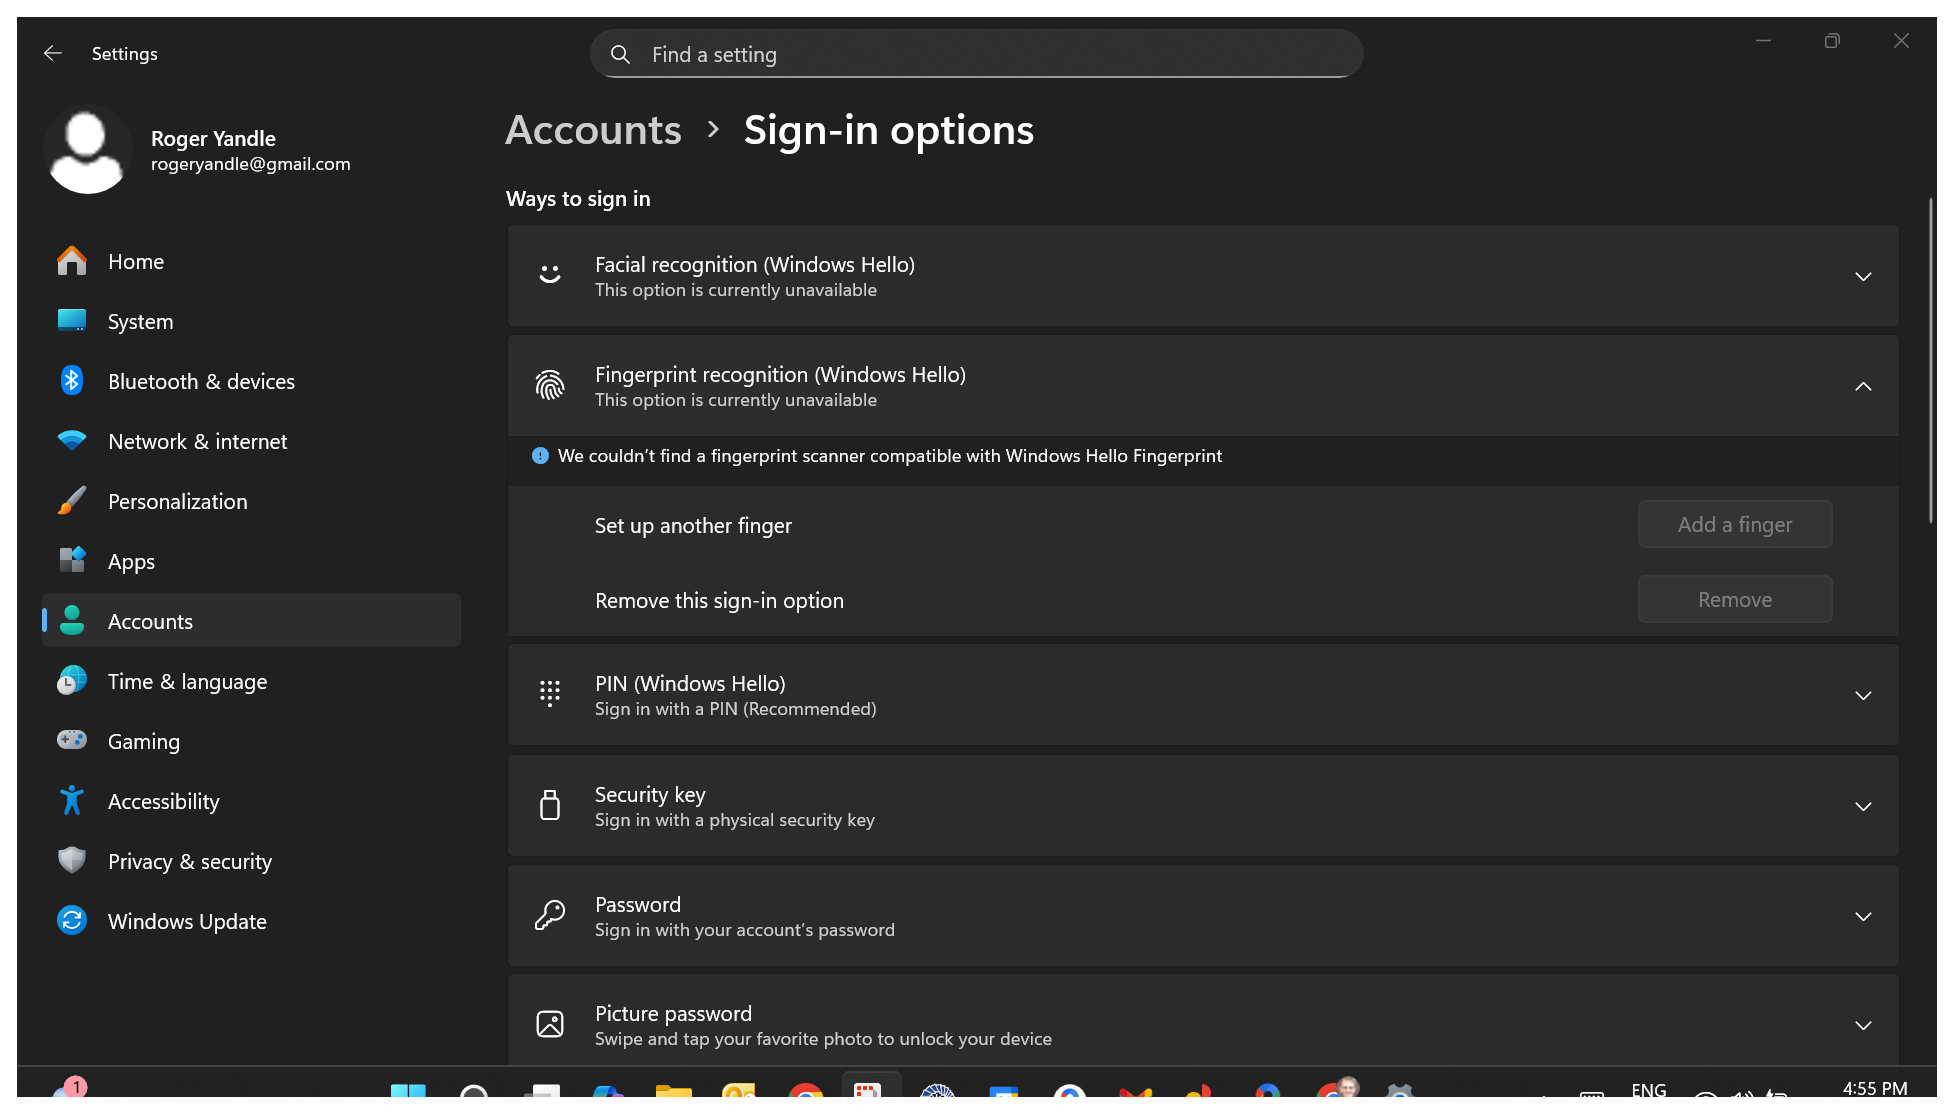
Task: Expand PIN (Windows Hello) chevron
Action: tap(1863, 696)
